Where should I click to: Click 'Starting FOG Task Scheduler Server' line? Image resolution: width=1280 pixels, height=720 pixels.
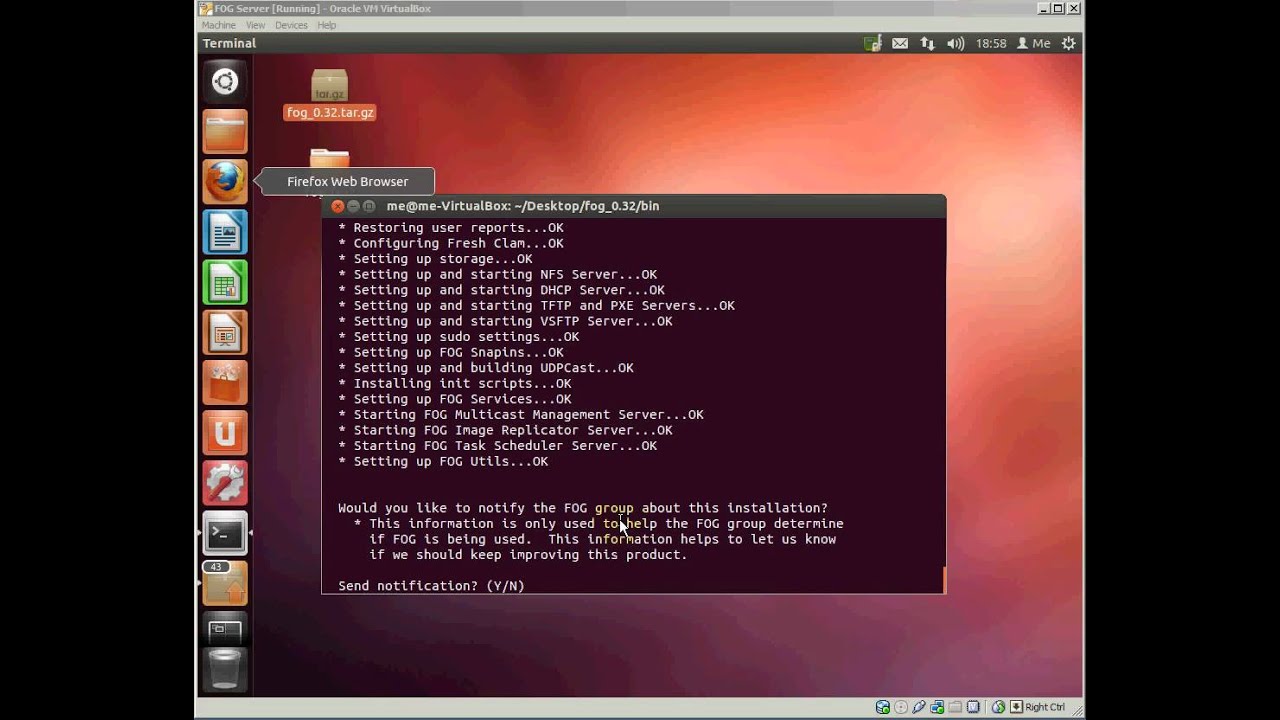click(x=497, y=446)
